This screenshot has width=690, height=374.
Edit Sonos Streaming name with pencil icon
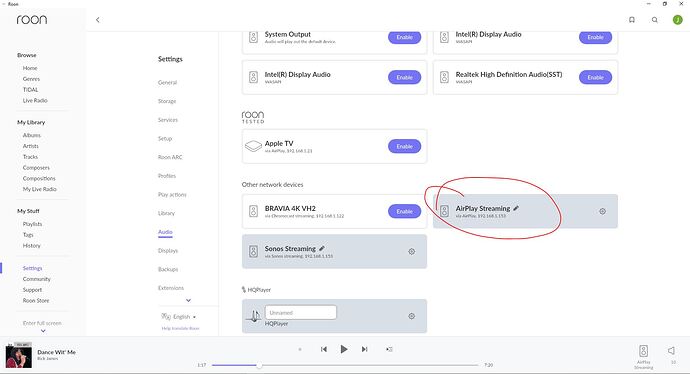[322, 248]
